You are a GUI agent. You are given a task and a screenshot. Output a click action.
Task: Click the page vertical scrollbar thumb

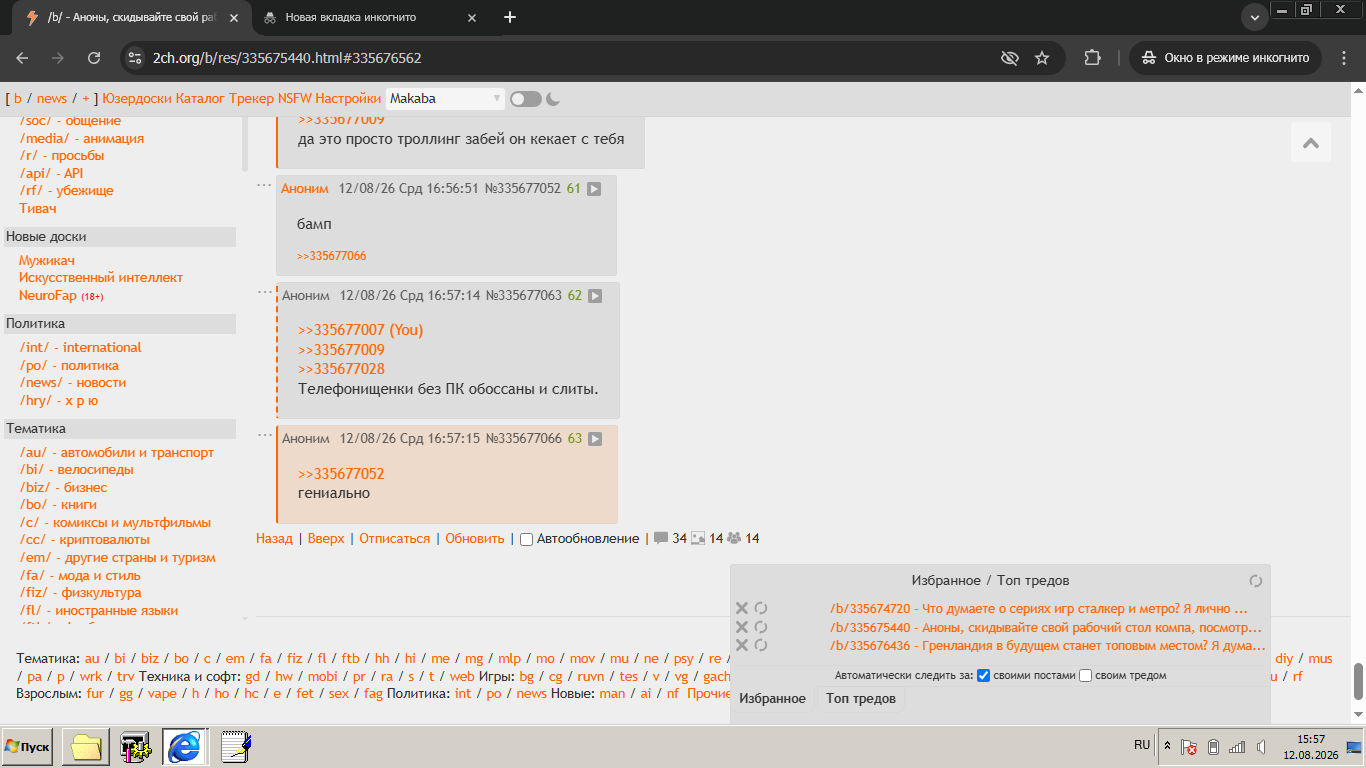(x=1358, y=682)
